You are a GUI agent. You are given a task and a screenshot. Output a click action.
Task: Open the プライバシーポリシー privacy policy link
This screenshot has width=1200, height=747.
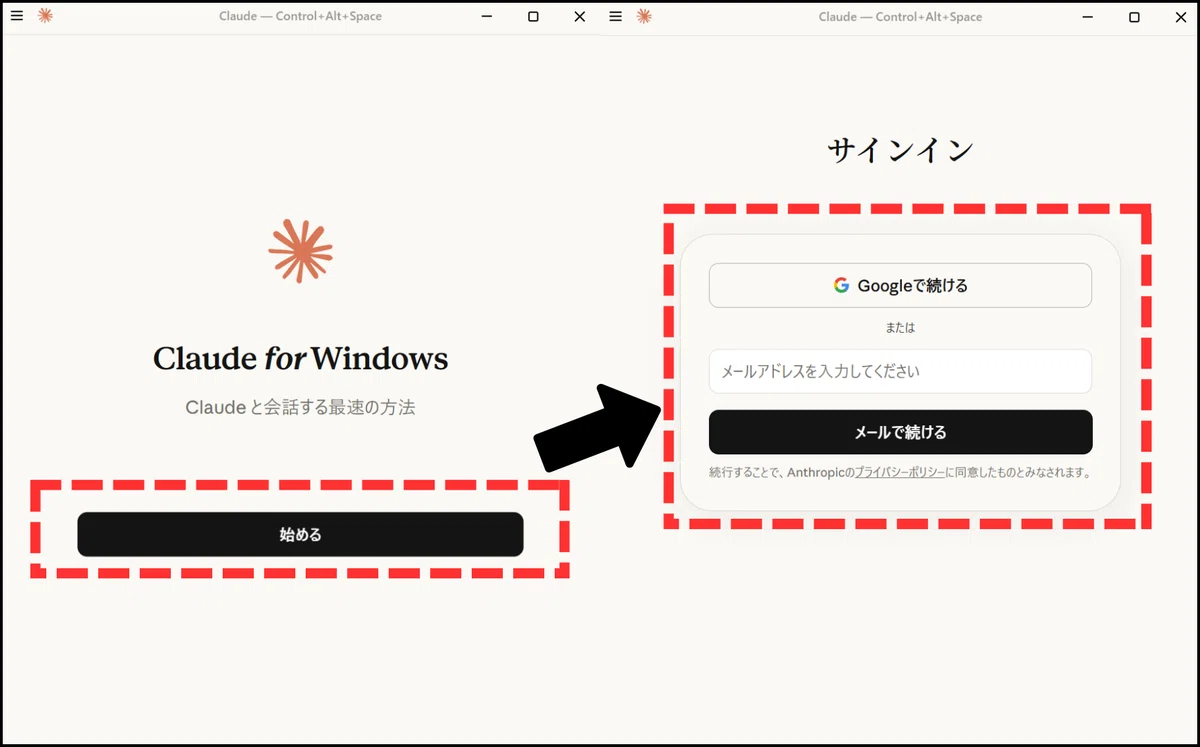click(x=899, y=472)
